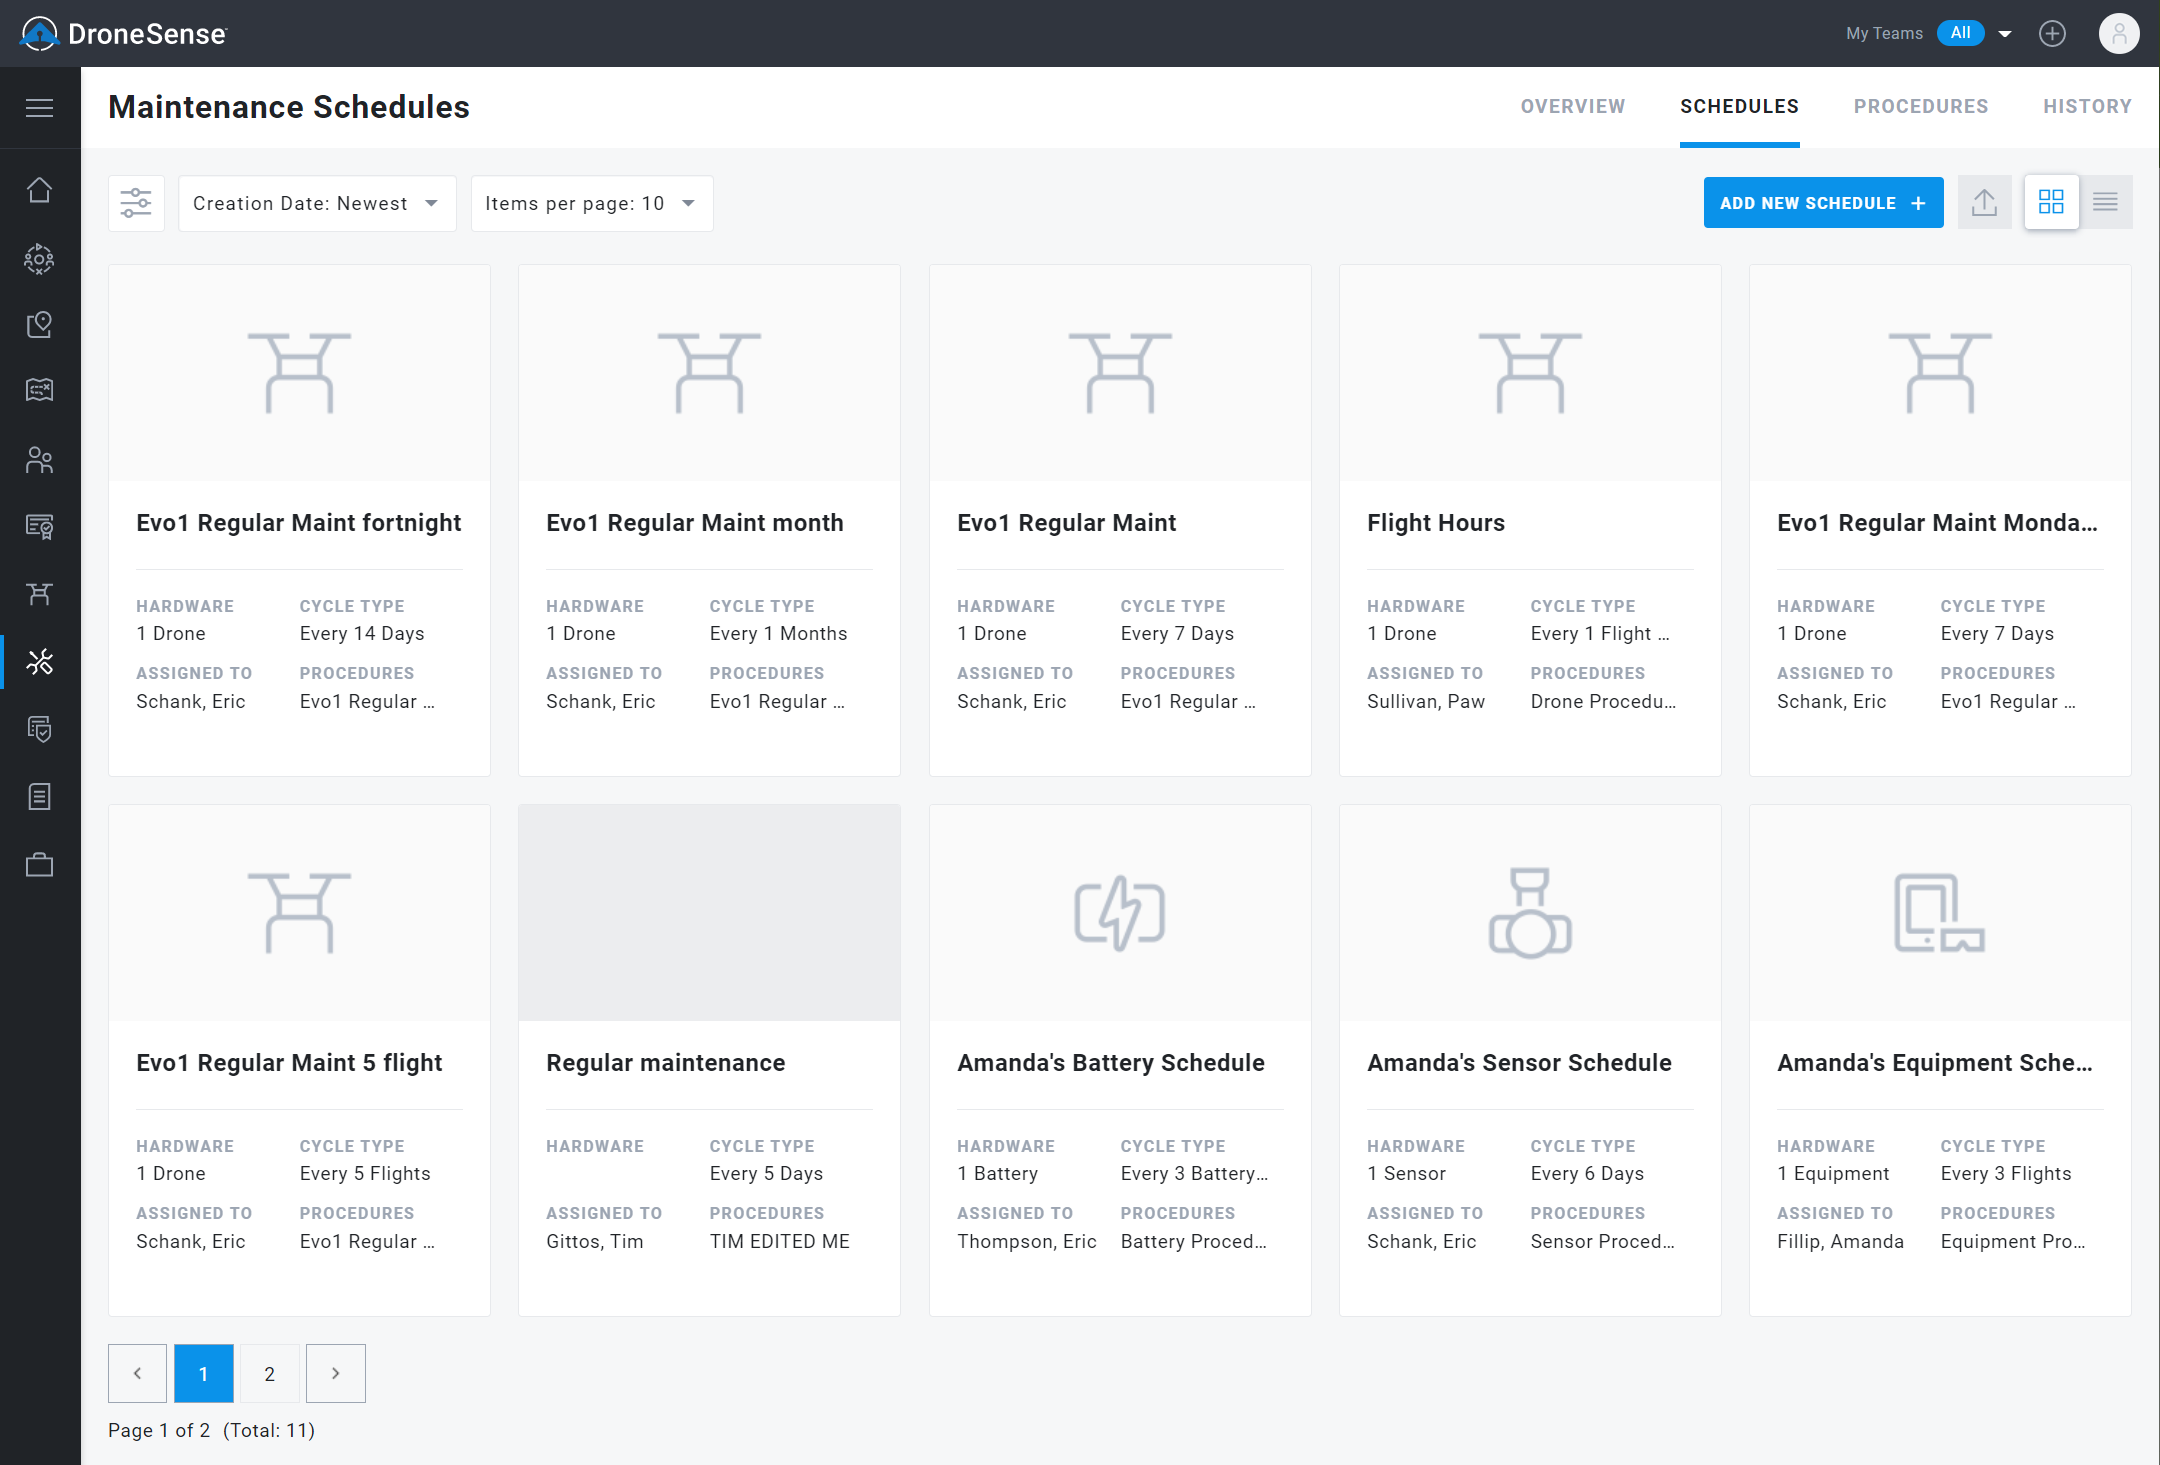
Task: Open Evo1 Regular Maint 5 flight title
Action: coord(289,1063)
